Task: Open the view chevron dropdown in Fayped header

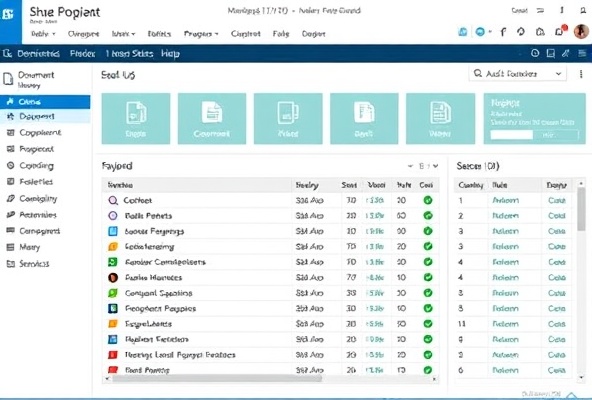Action: point(436,166)
